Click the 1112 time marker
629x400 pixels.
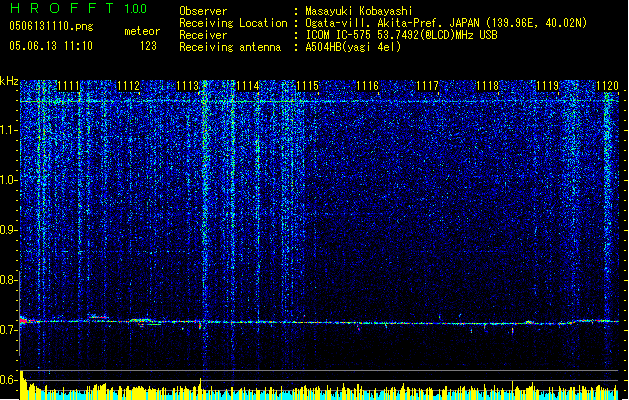pyautogui.click(x=128, y=86)
